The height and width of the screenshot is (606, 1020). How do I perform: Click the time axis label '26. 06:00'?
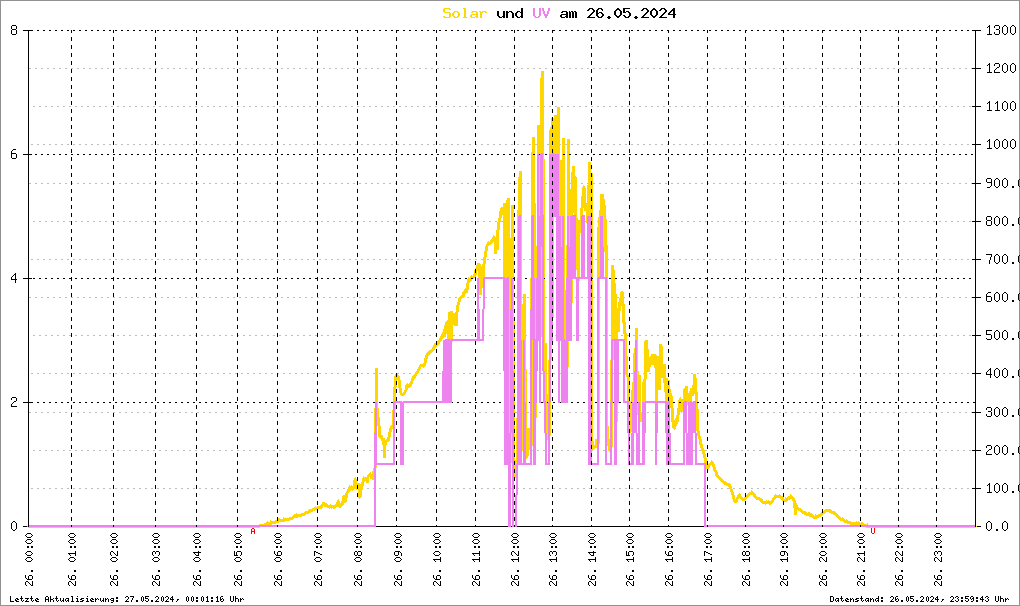point(278,560)
